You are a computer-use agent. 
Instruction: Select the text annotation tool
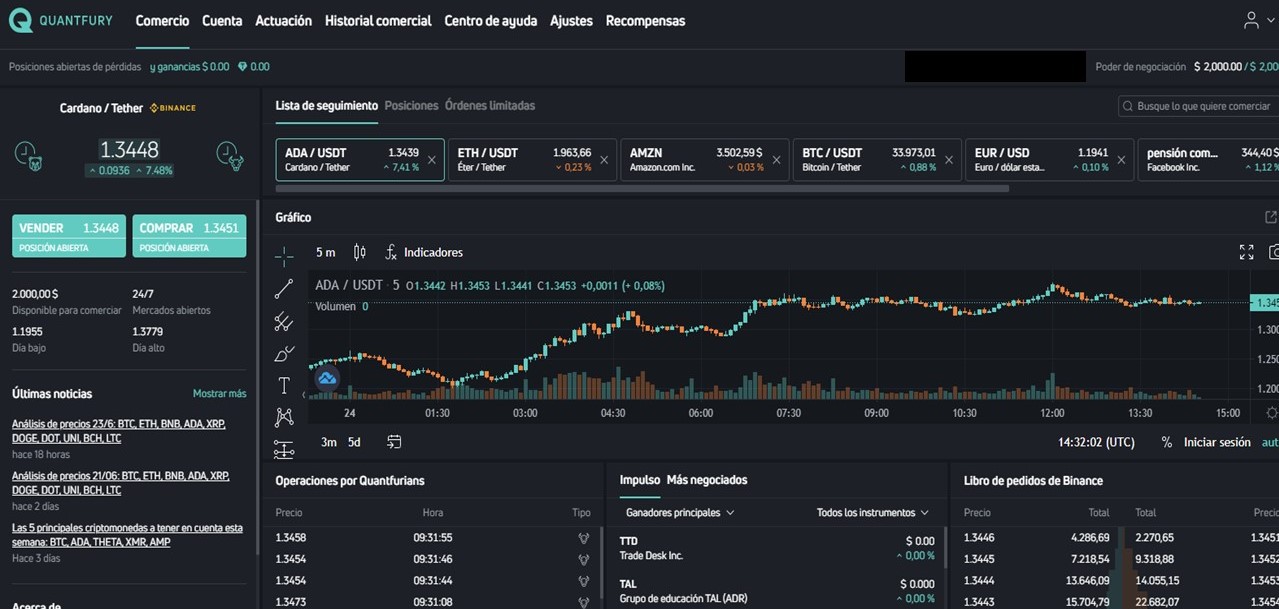click(x=284, y=385)
